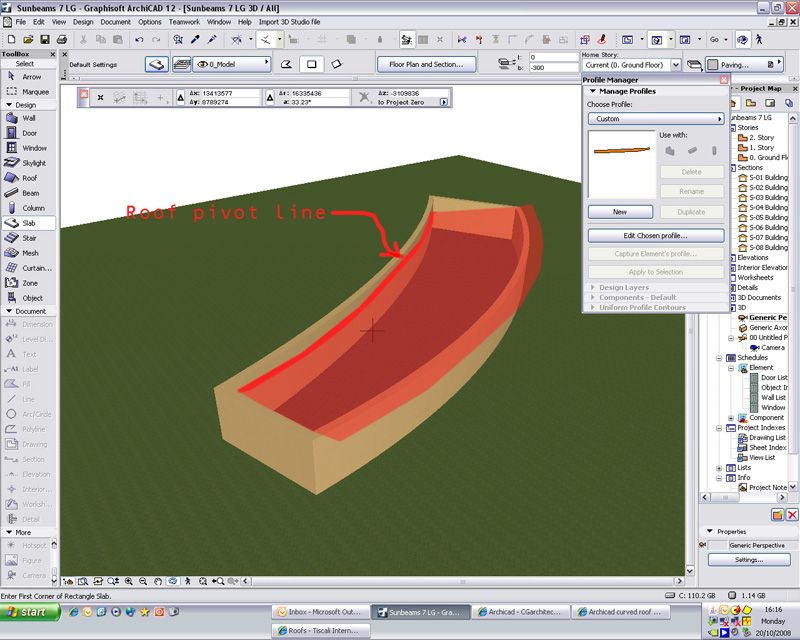This screenshot has width=800, height=640.
Task: Click the Windows start button
Action: (30, 612)
